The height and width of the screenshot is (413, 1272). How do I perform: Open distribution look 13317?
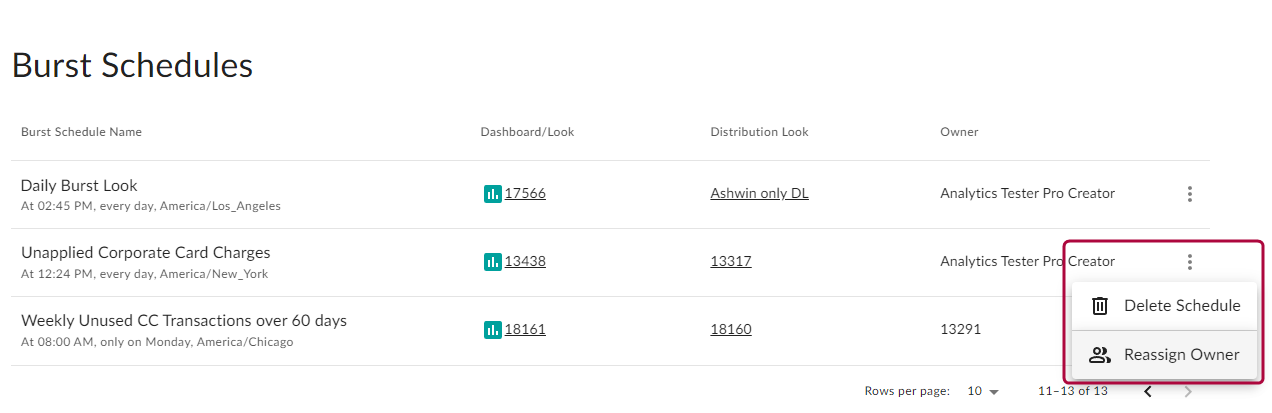[730, 262]
